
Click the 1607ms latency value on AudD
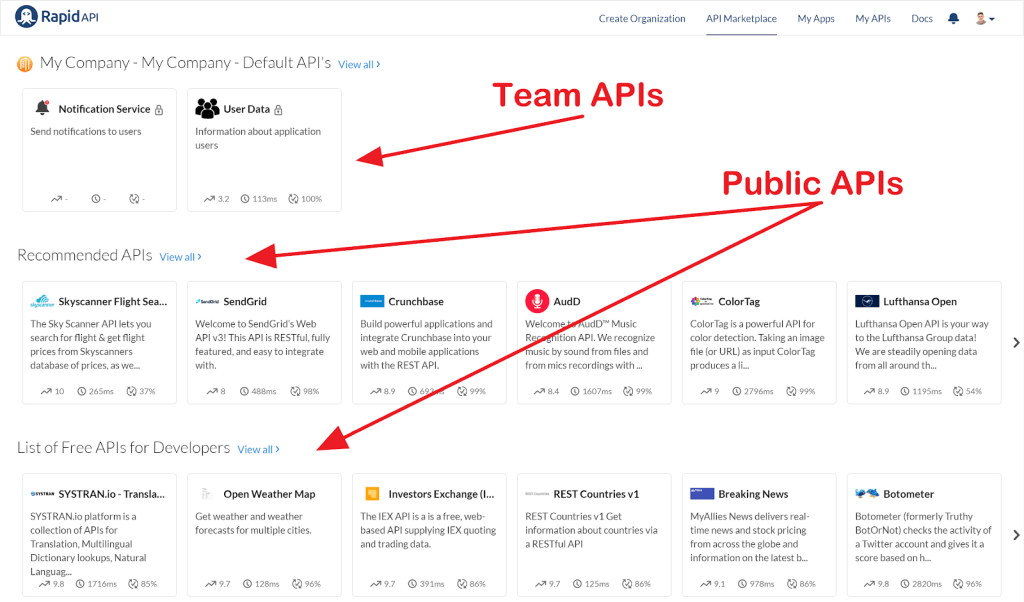[597, 391]
